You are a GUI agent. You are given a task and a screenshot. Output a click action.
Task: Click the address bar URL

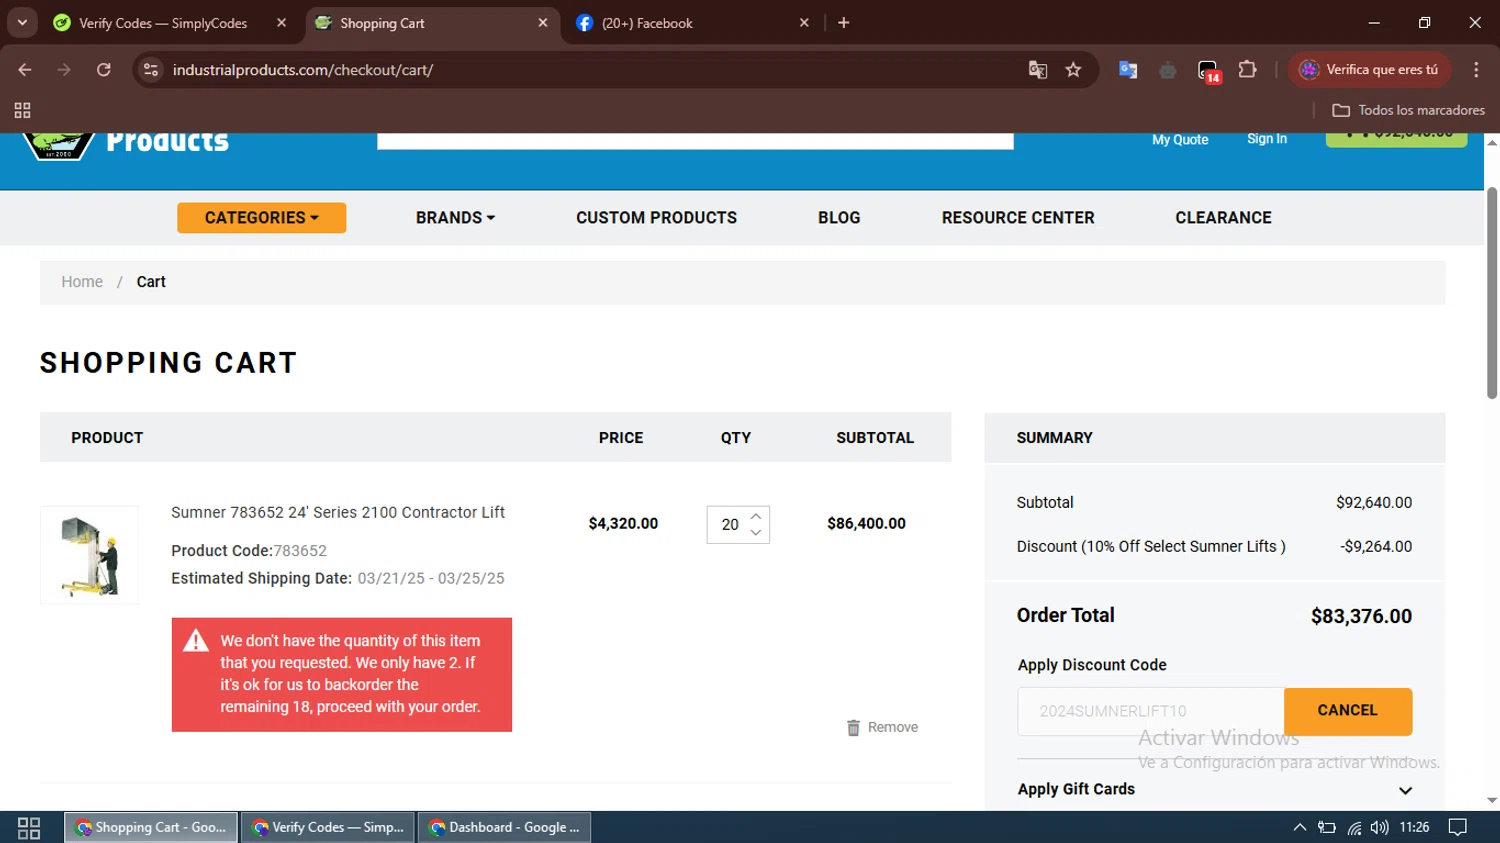(x=302, y=70)
